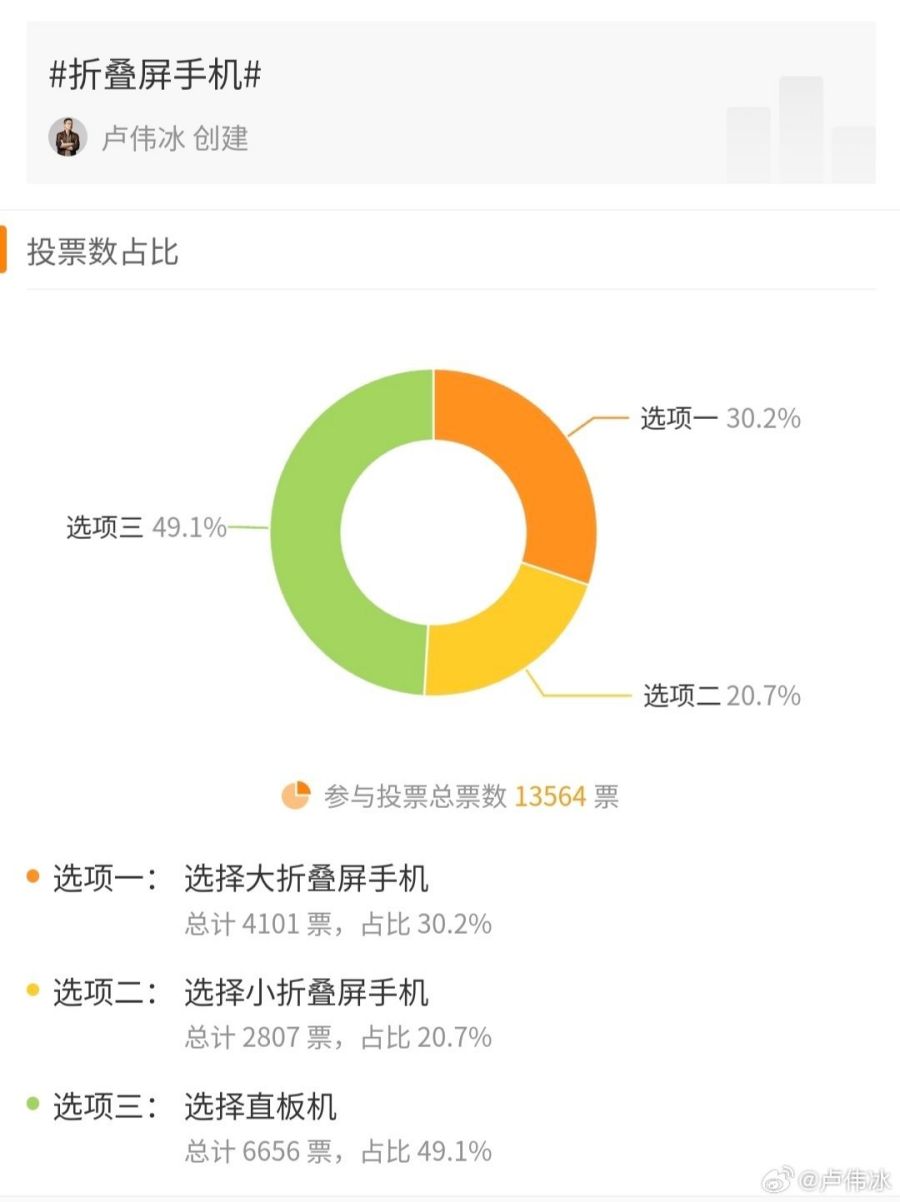Open creator name 卢伟冰 创建
This screenshot has width=900, height=1202.
(175, 138)
